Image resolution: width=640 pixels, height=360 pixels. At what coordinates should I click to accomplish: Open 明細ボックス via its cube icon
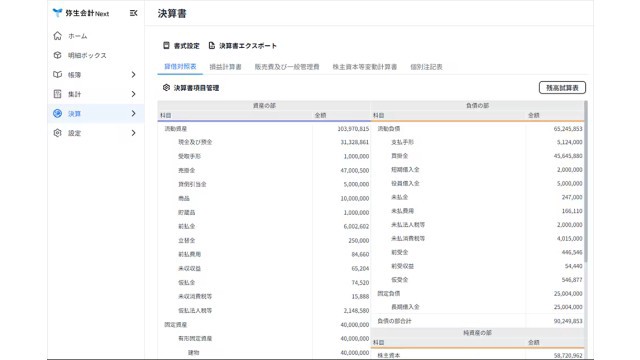[x=58, y=55]
